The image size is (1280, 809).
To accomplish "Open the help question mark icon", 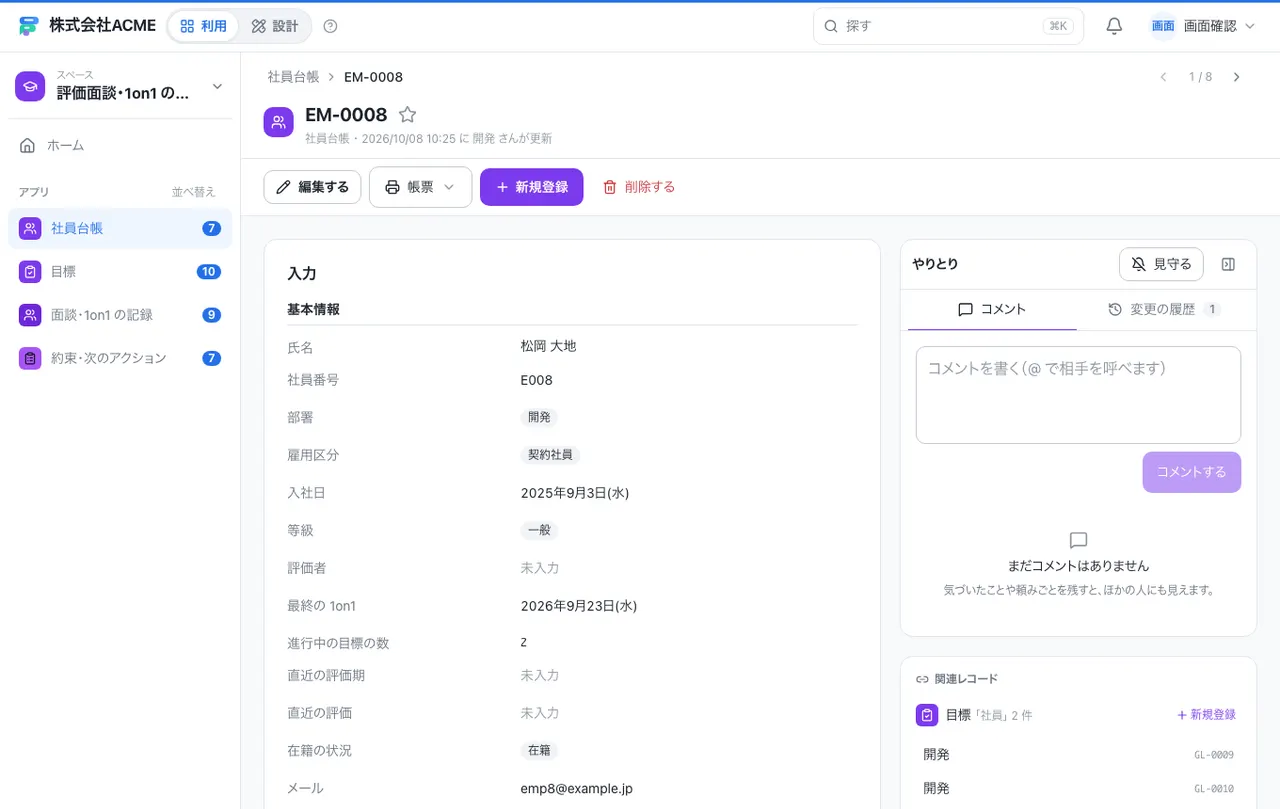I will point(331,26).
